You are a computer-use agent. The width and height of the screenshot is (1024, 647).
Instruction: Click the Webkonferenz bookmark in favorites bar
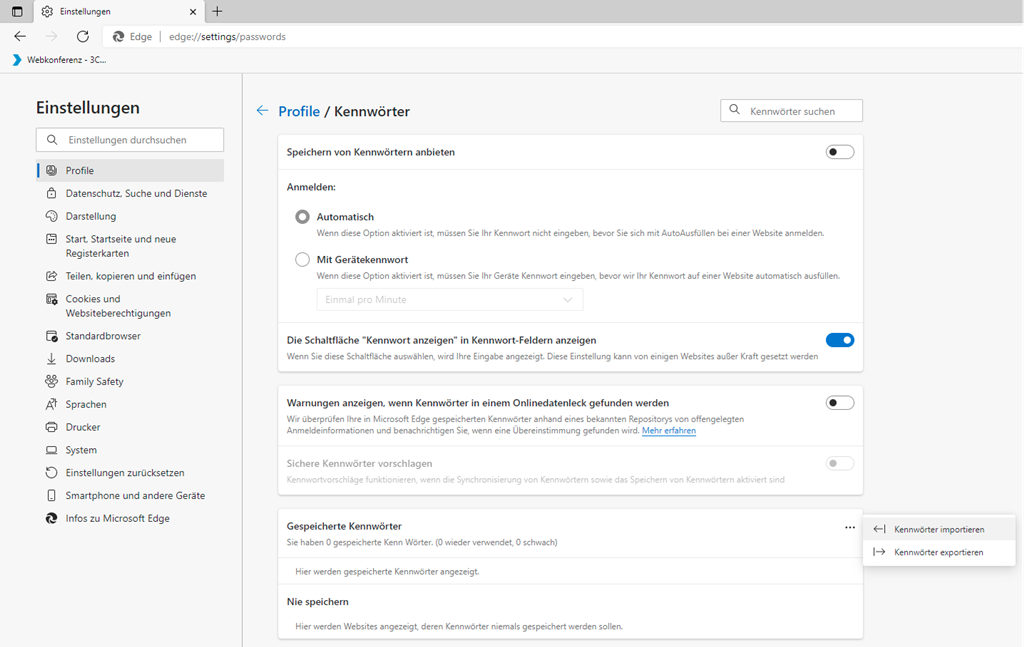coord(59,60)
